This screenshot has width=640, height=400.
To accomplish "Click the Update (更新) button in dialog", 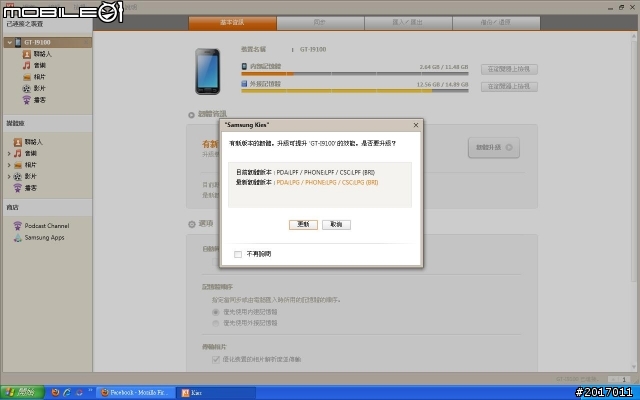I will (x=303, y=224).
